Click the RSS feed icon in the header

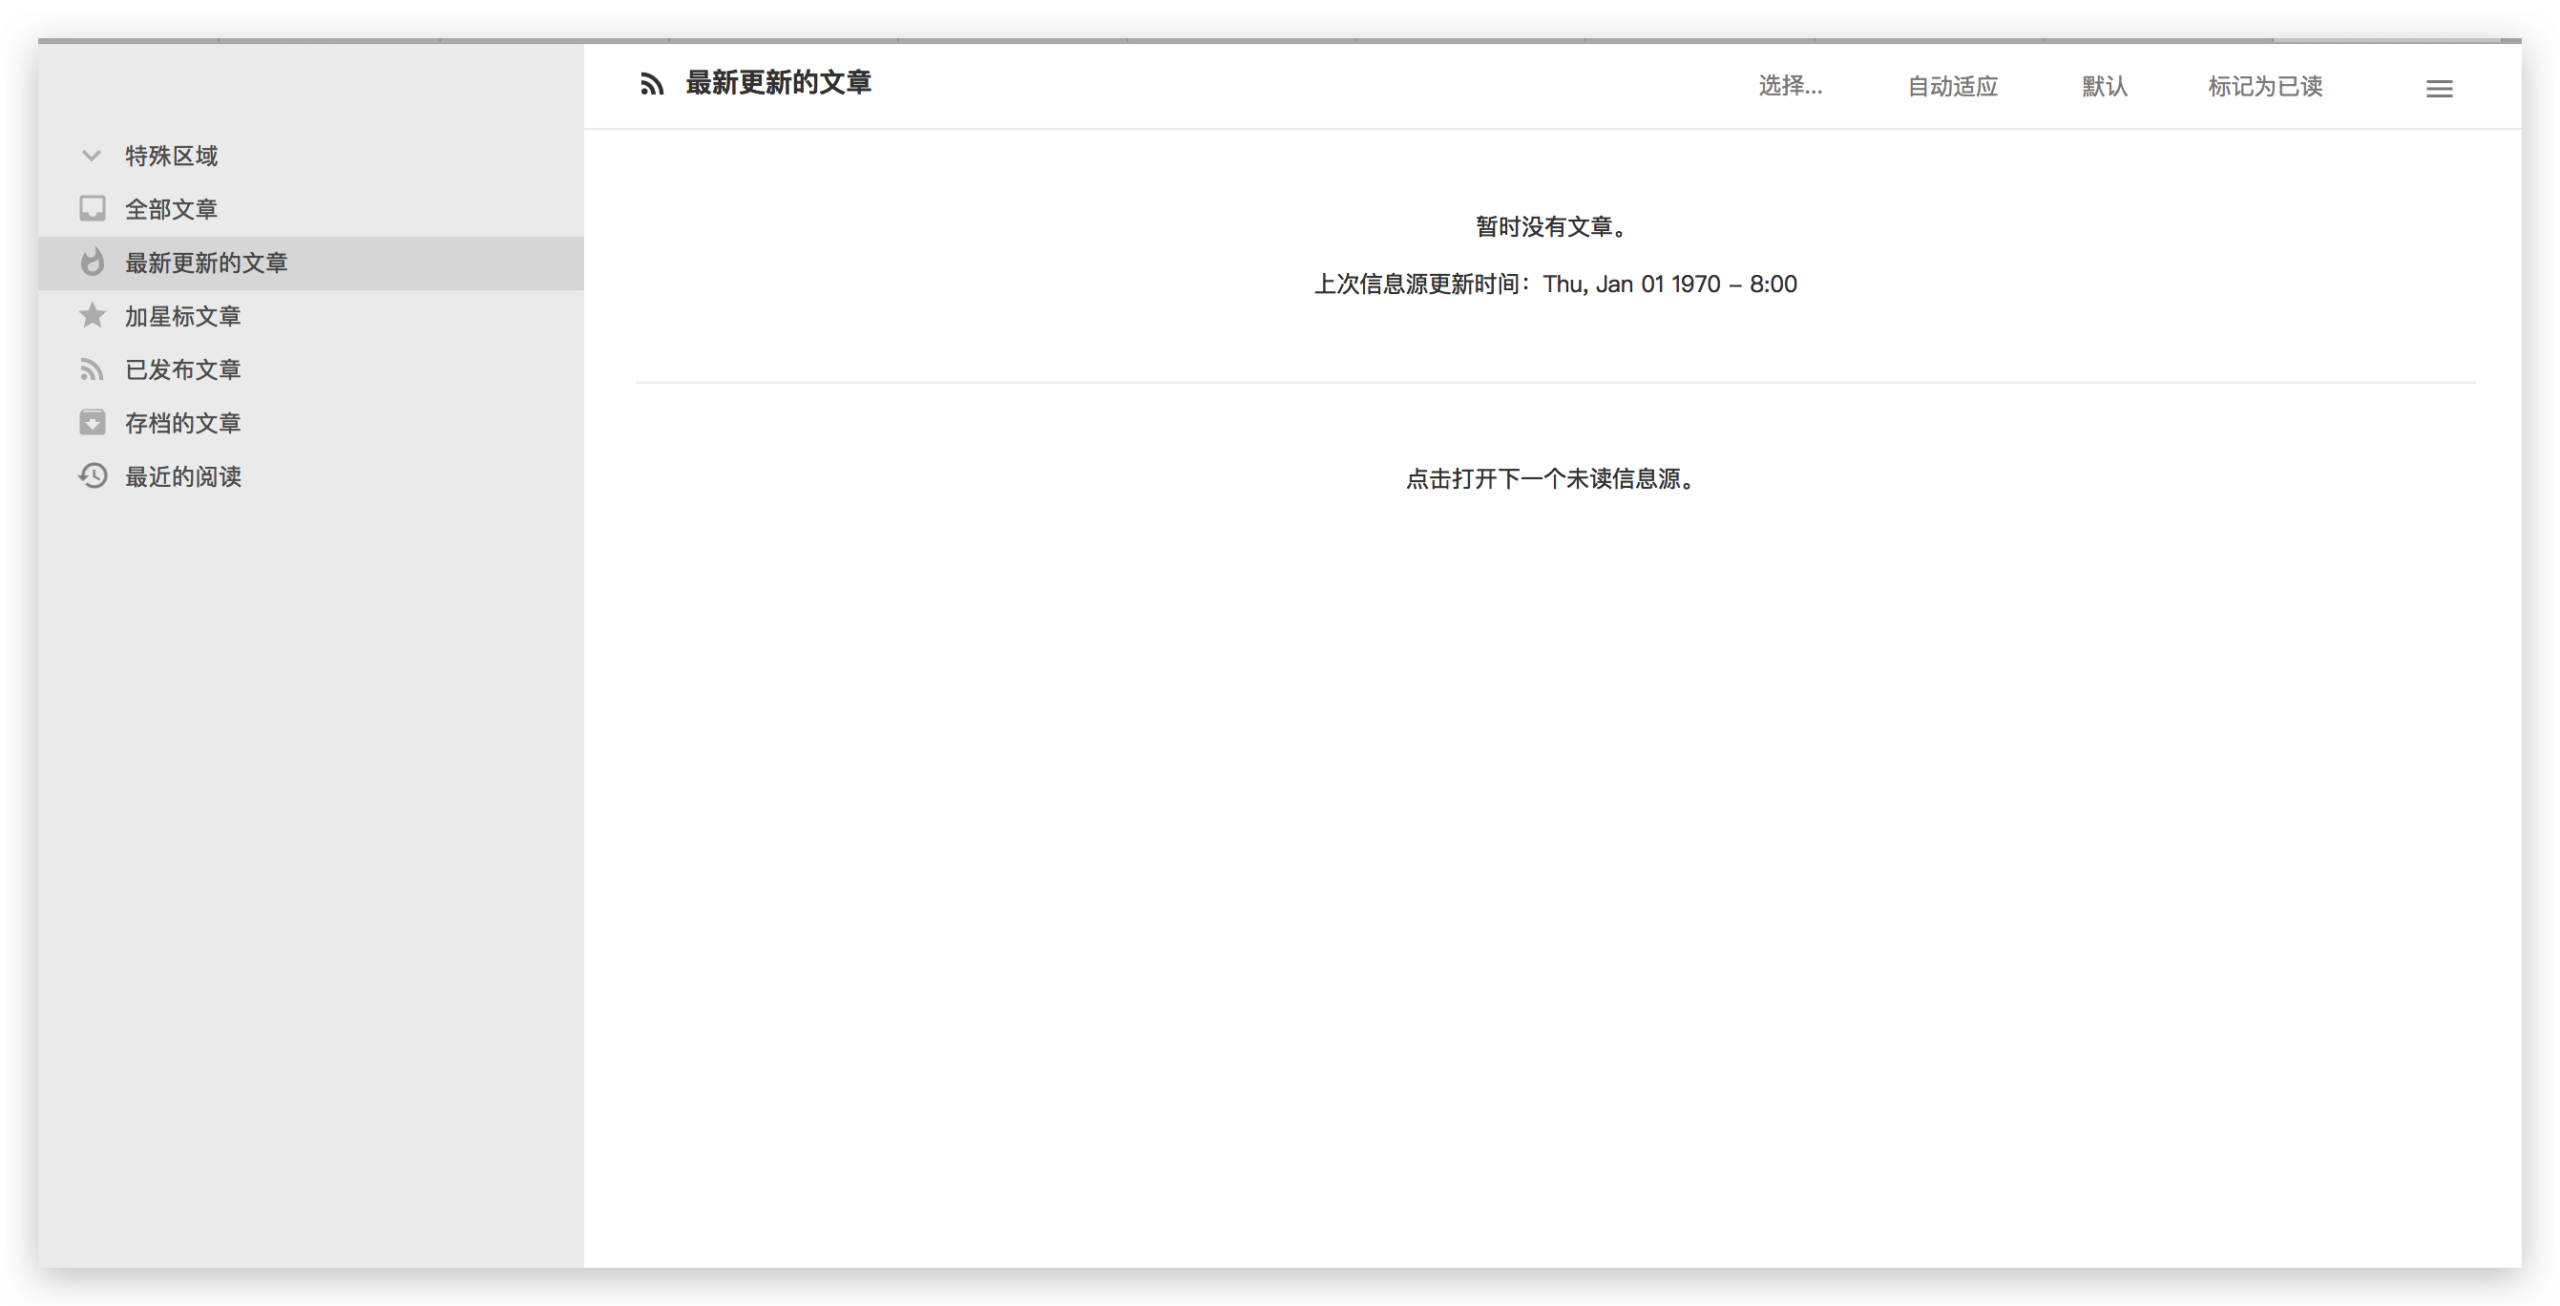(652, 84)
